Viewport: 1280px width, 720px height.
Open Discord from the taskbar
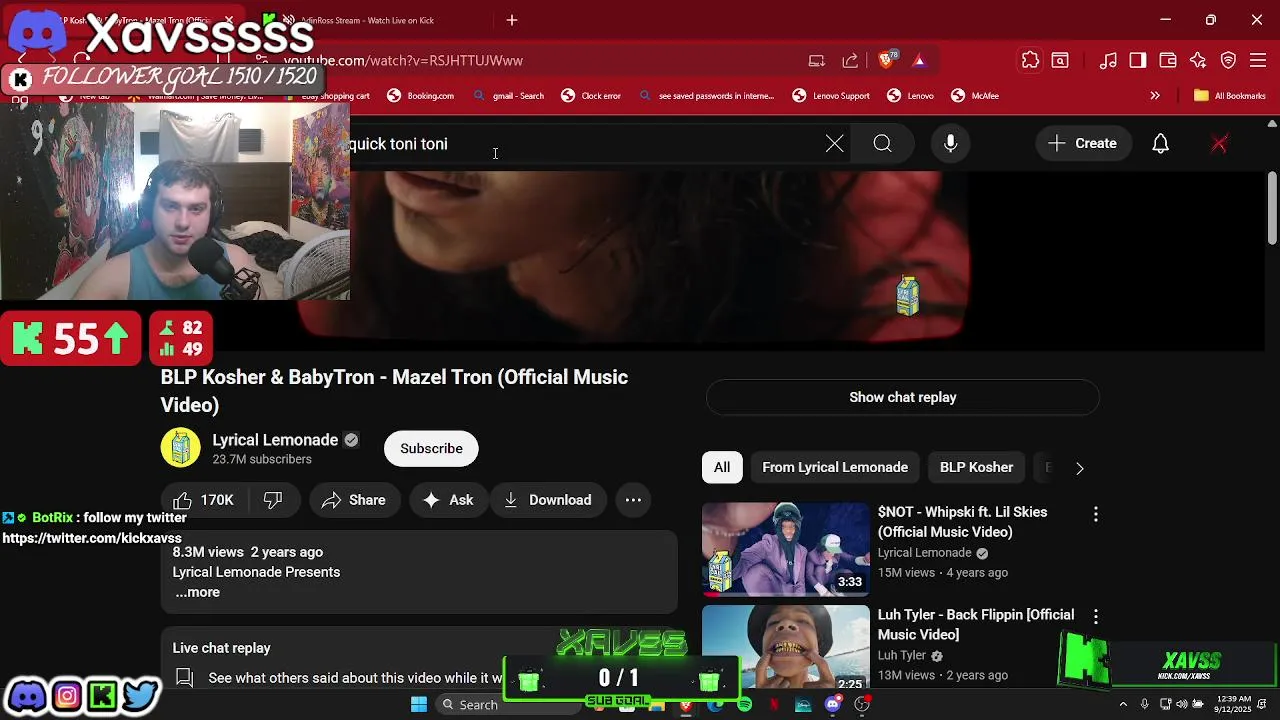click(832, 705)
